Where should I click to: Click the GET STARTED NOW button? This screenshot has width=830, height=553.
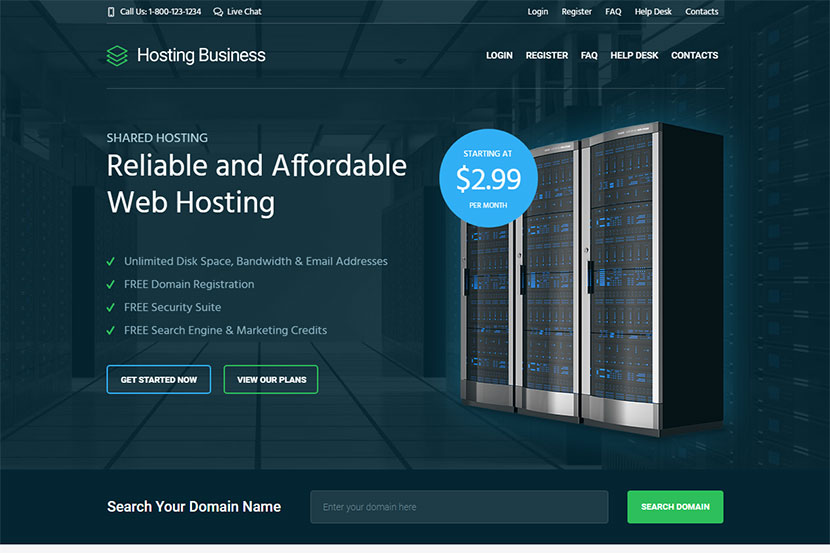pos(159,379)
